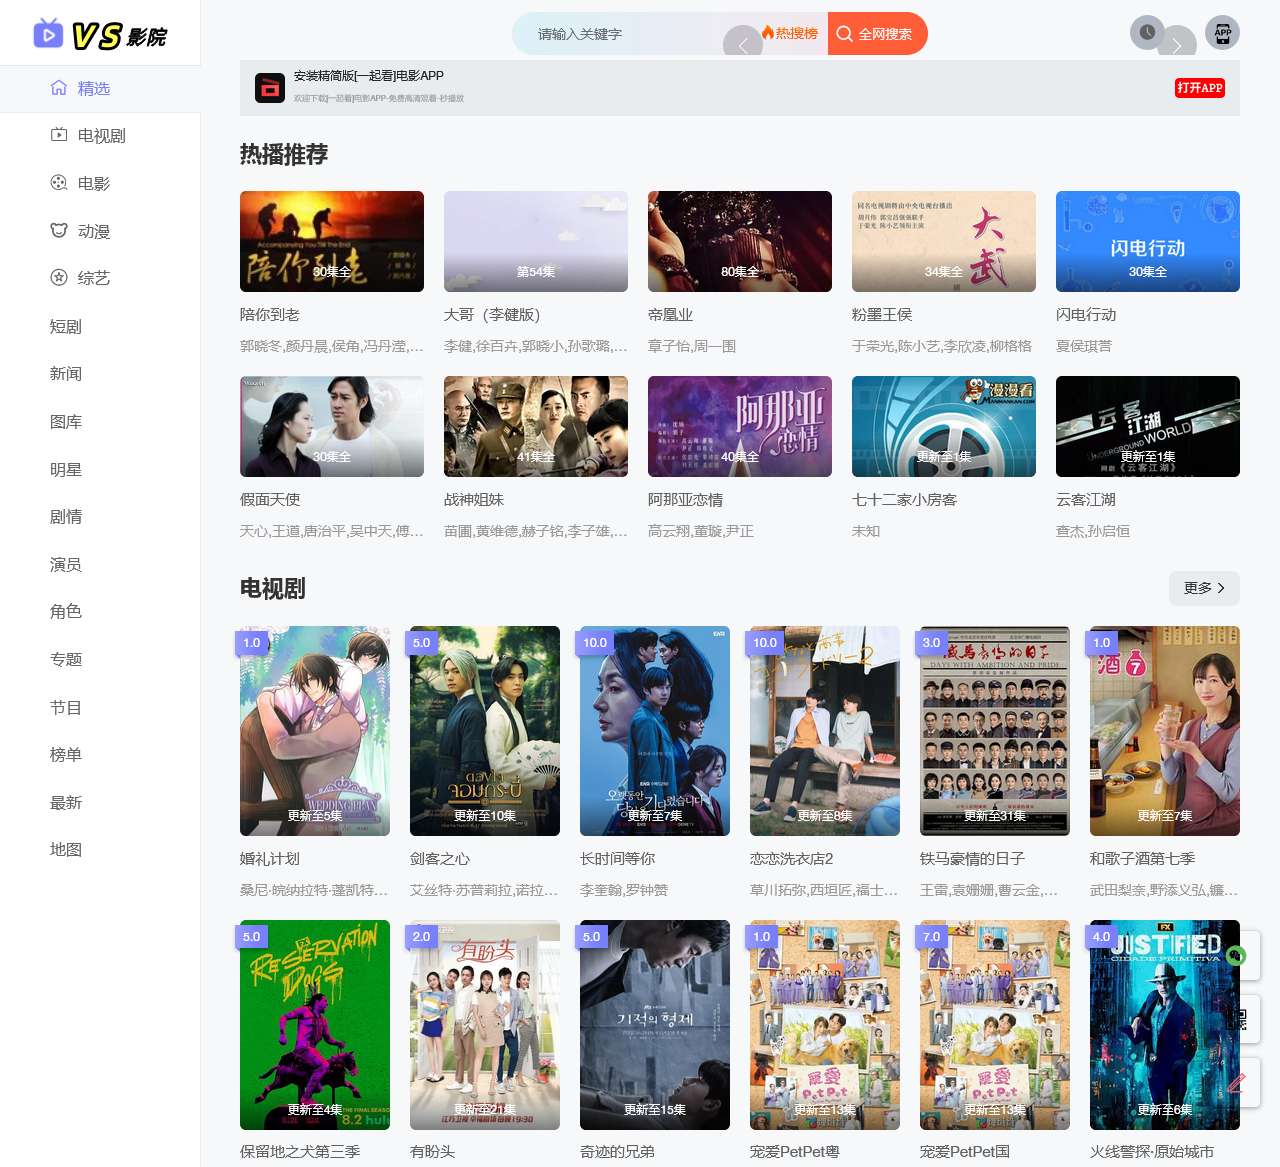Click the 铁马豪情的日子 title link
1280x1167 pixels.
point(972,858)
